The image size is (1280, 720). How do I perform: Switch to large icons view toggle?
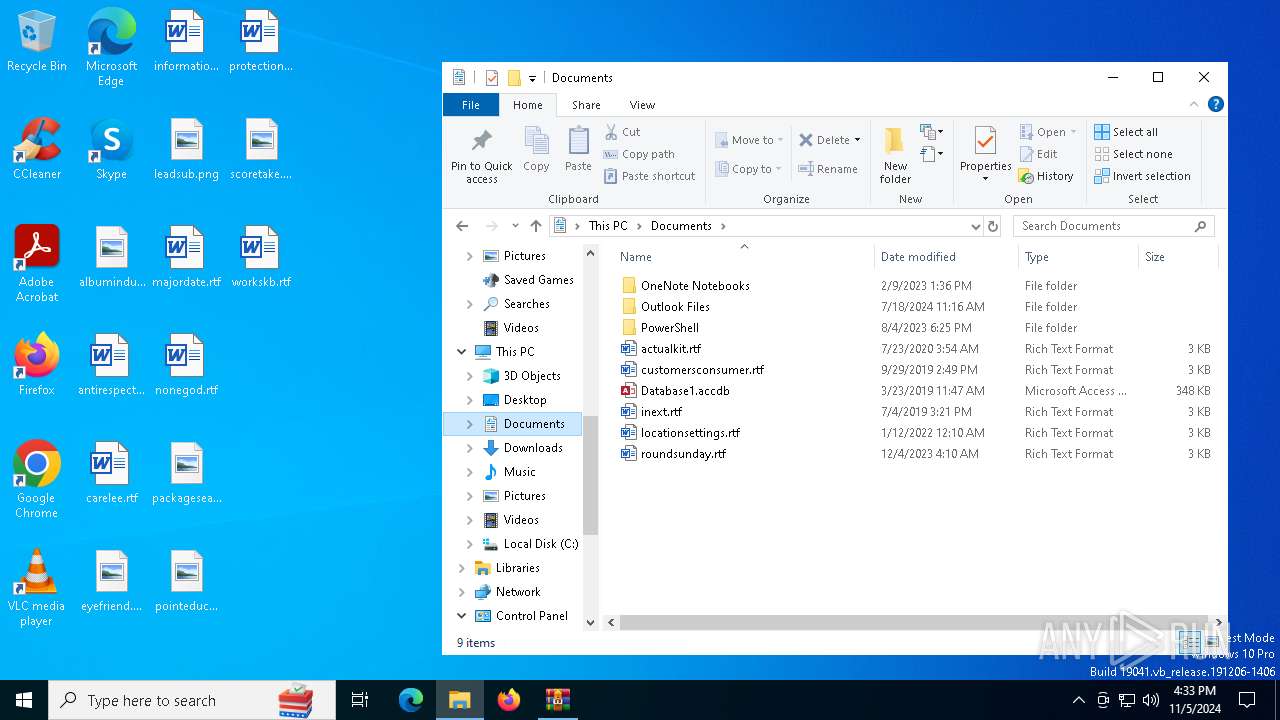click(x=1212, y=643)
